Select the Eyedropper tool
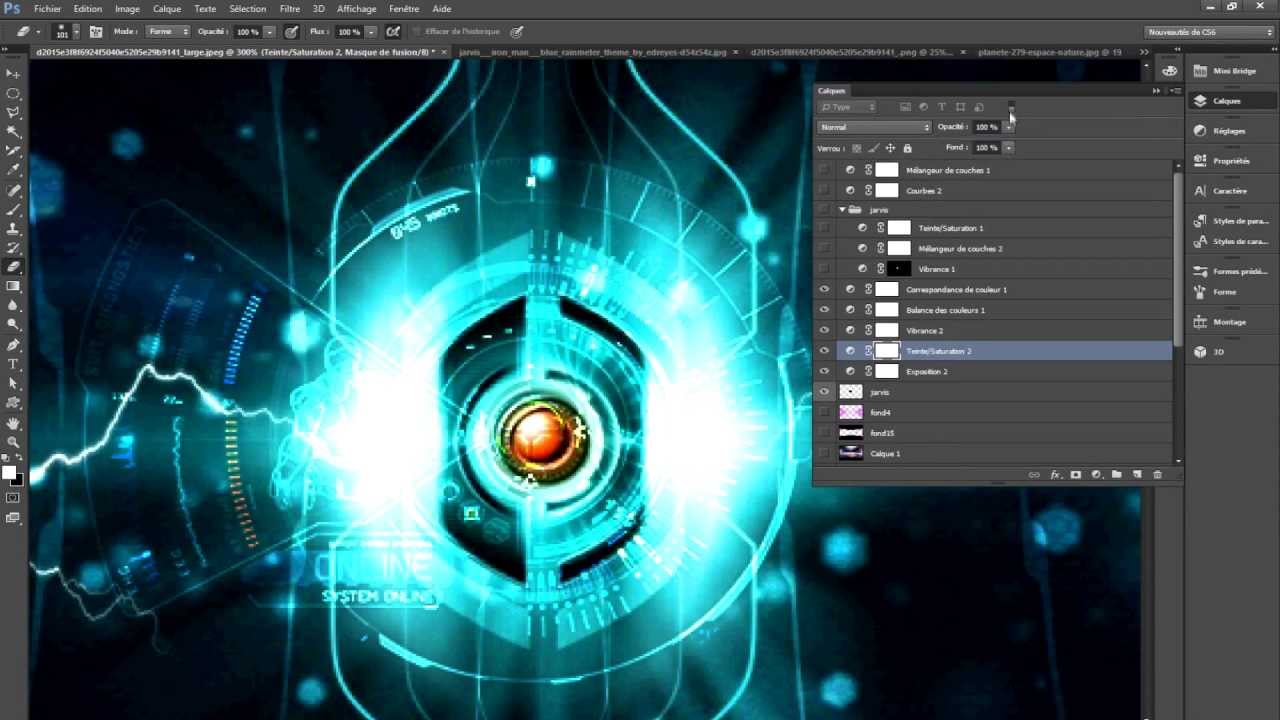This screenshot has height=720, width=1280. [14, 170]
